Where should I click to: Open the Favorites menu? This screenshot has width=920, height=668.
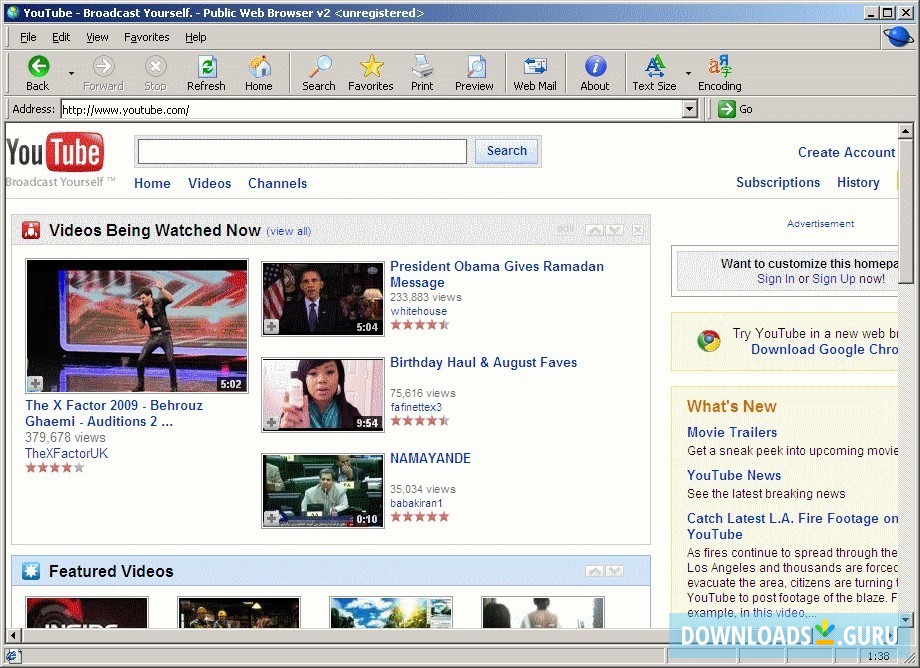pyautogui.click(x=146, y=37)
